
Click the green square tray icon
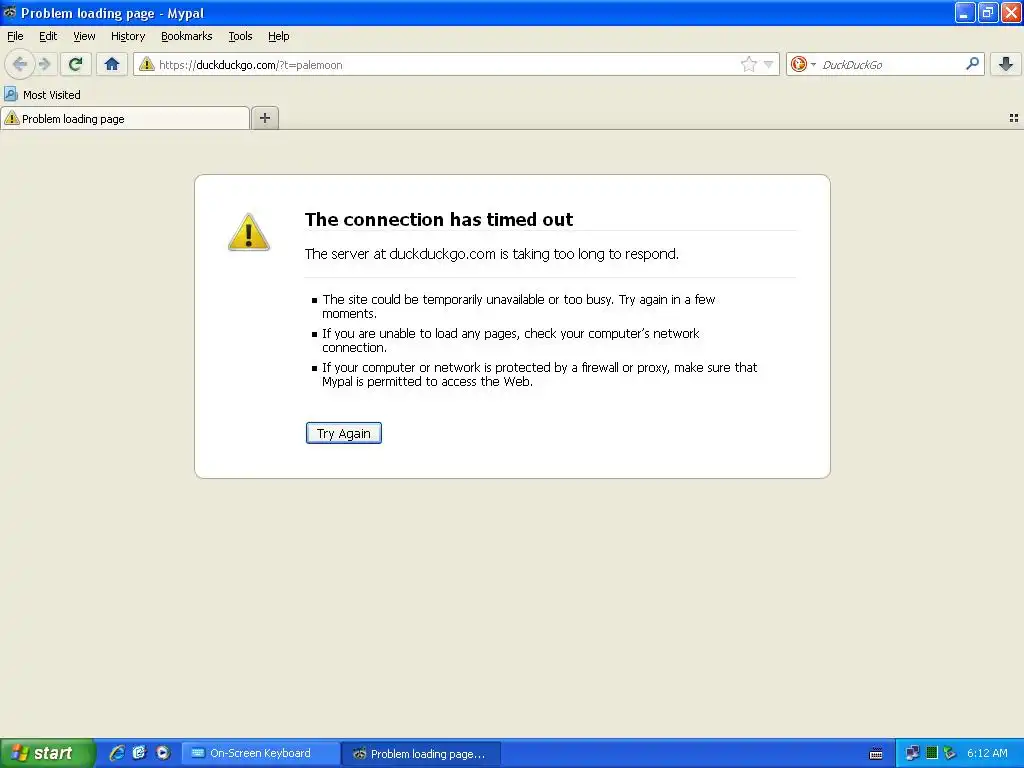click(932, 753)
